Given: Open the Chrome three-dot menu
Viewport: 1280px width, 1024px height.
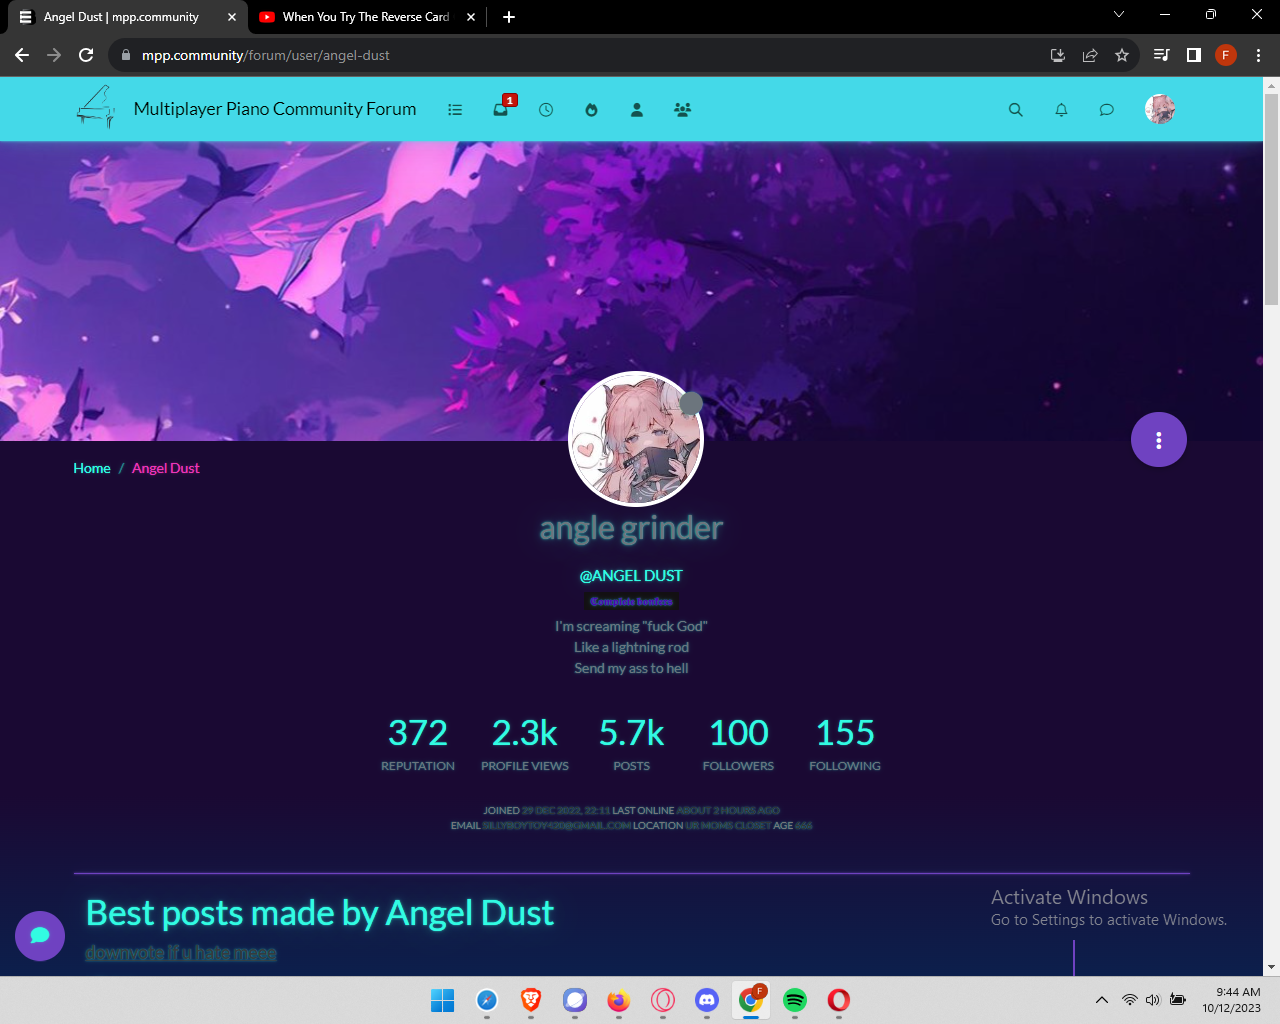Looking at the screenshot, I should 1258,55.
